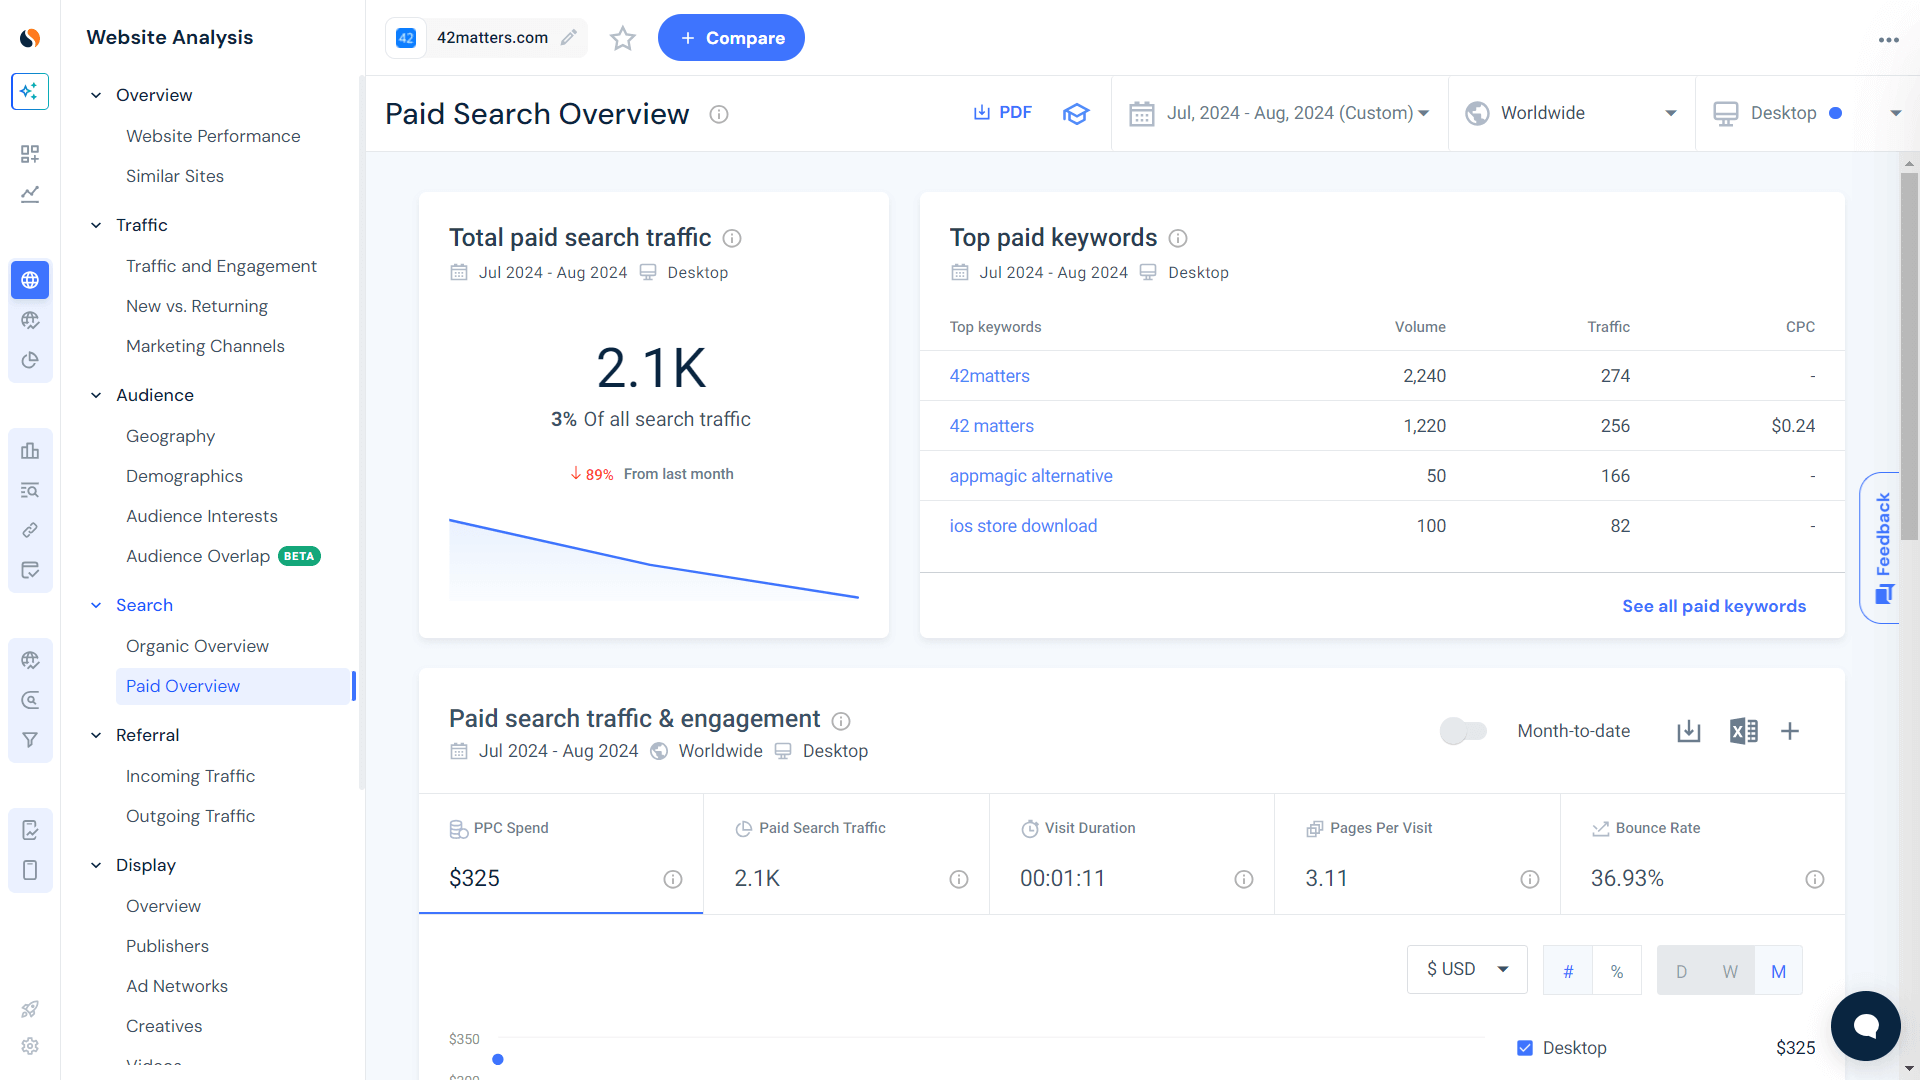
Task: Uncheck the Desktop checkbox near the chart
Action: pyautogui.click(x=1525, y=1047)
